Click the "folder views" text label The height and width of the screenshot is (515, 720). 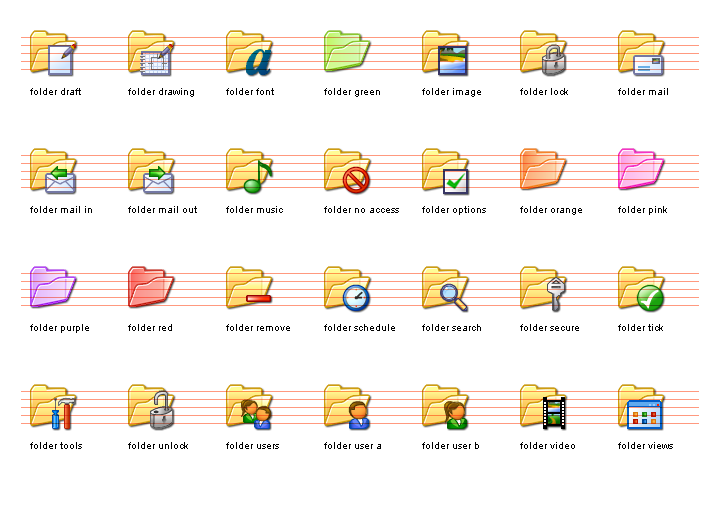tap(645, 446)
